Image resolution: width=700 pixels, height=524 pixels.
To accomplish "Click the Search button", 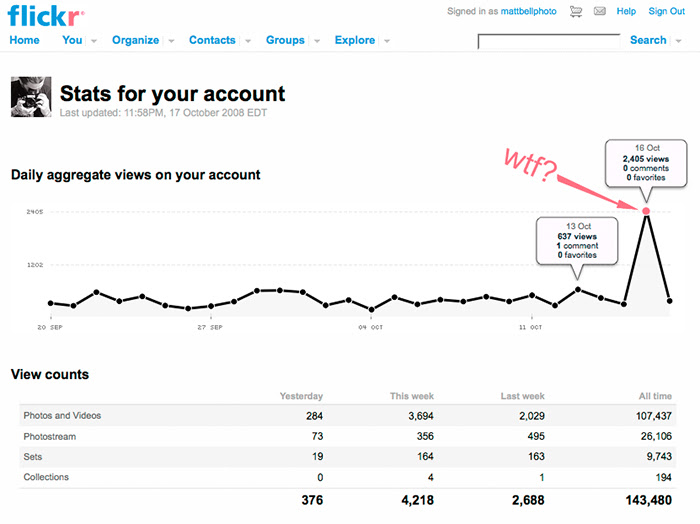I will (x=648, y=40).
